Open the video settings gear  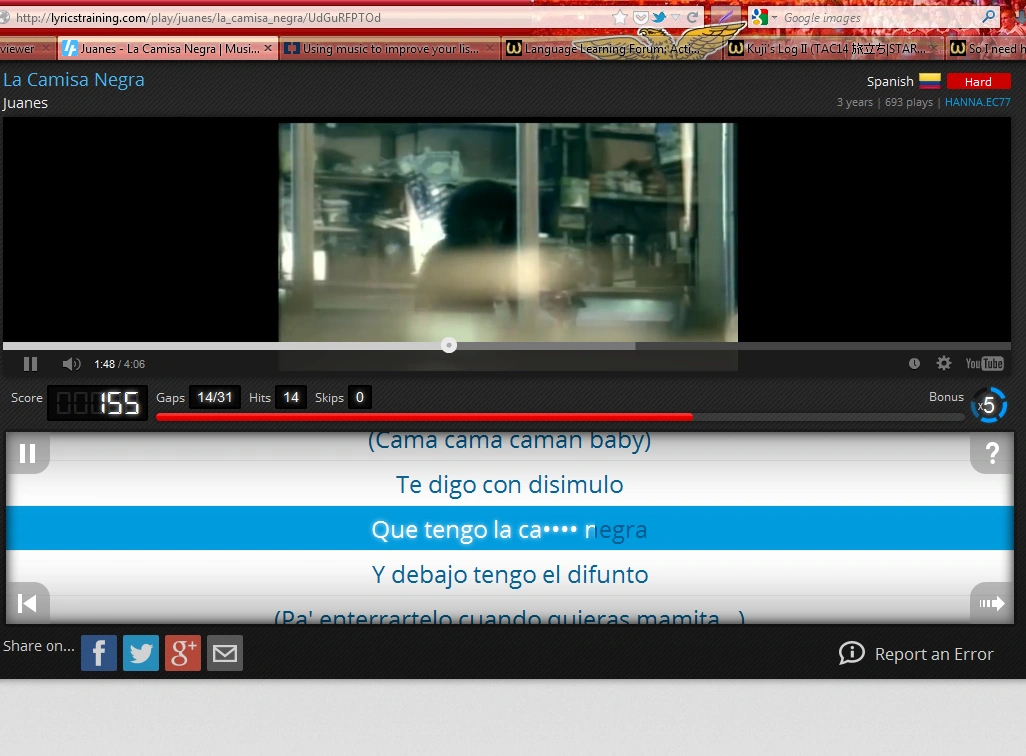(x=944, y=363)
